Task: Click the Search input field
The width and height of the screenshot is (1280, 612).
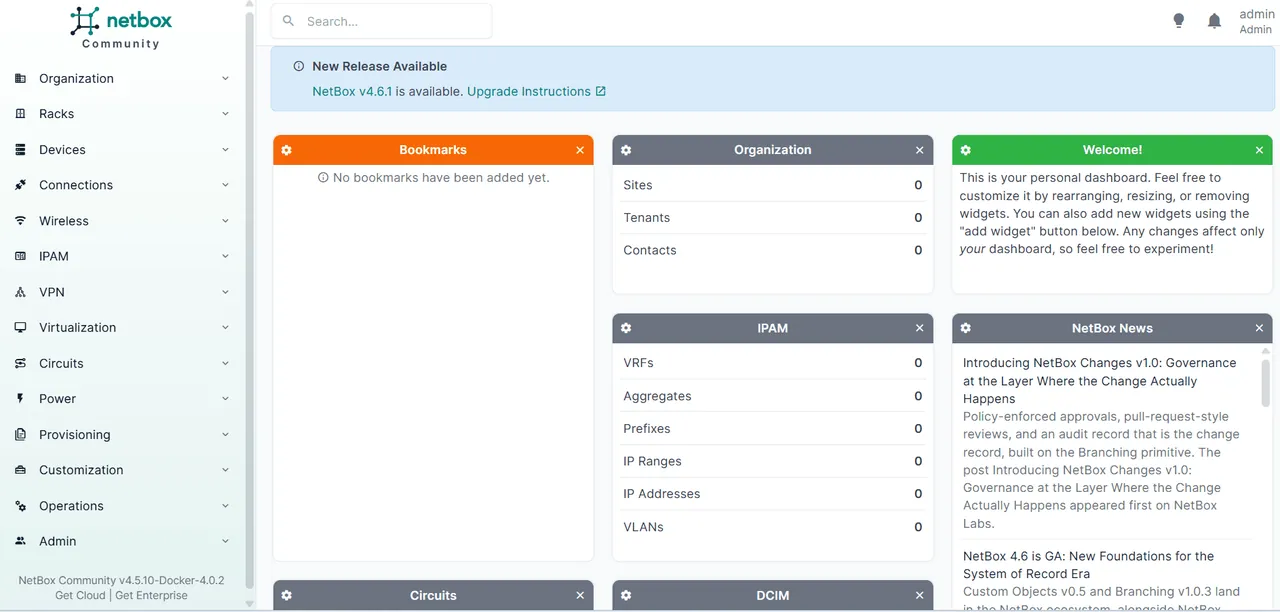Action: 381,21
